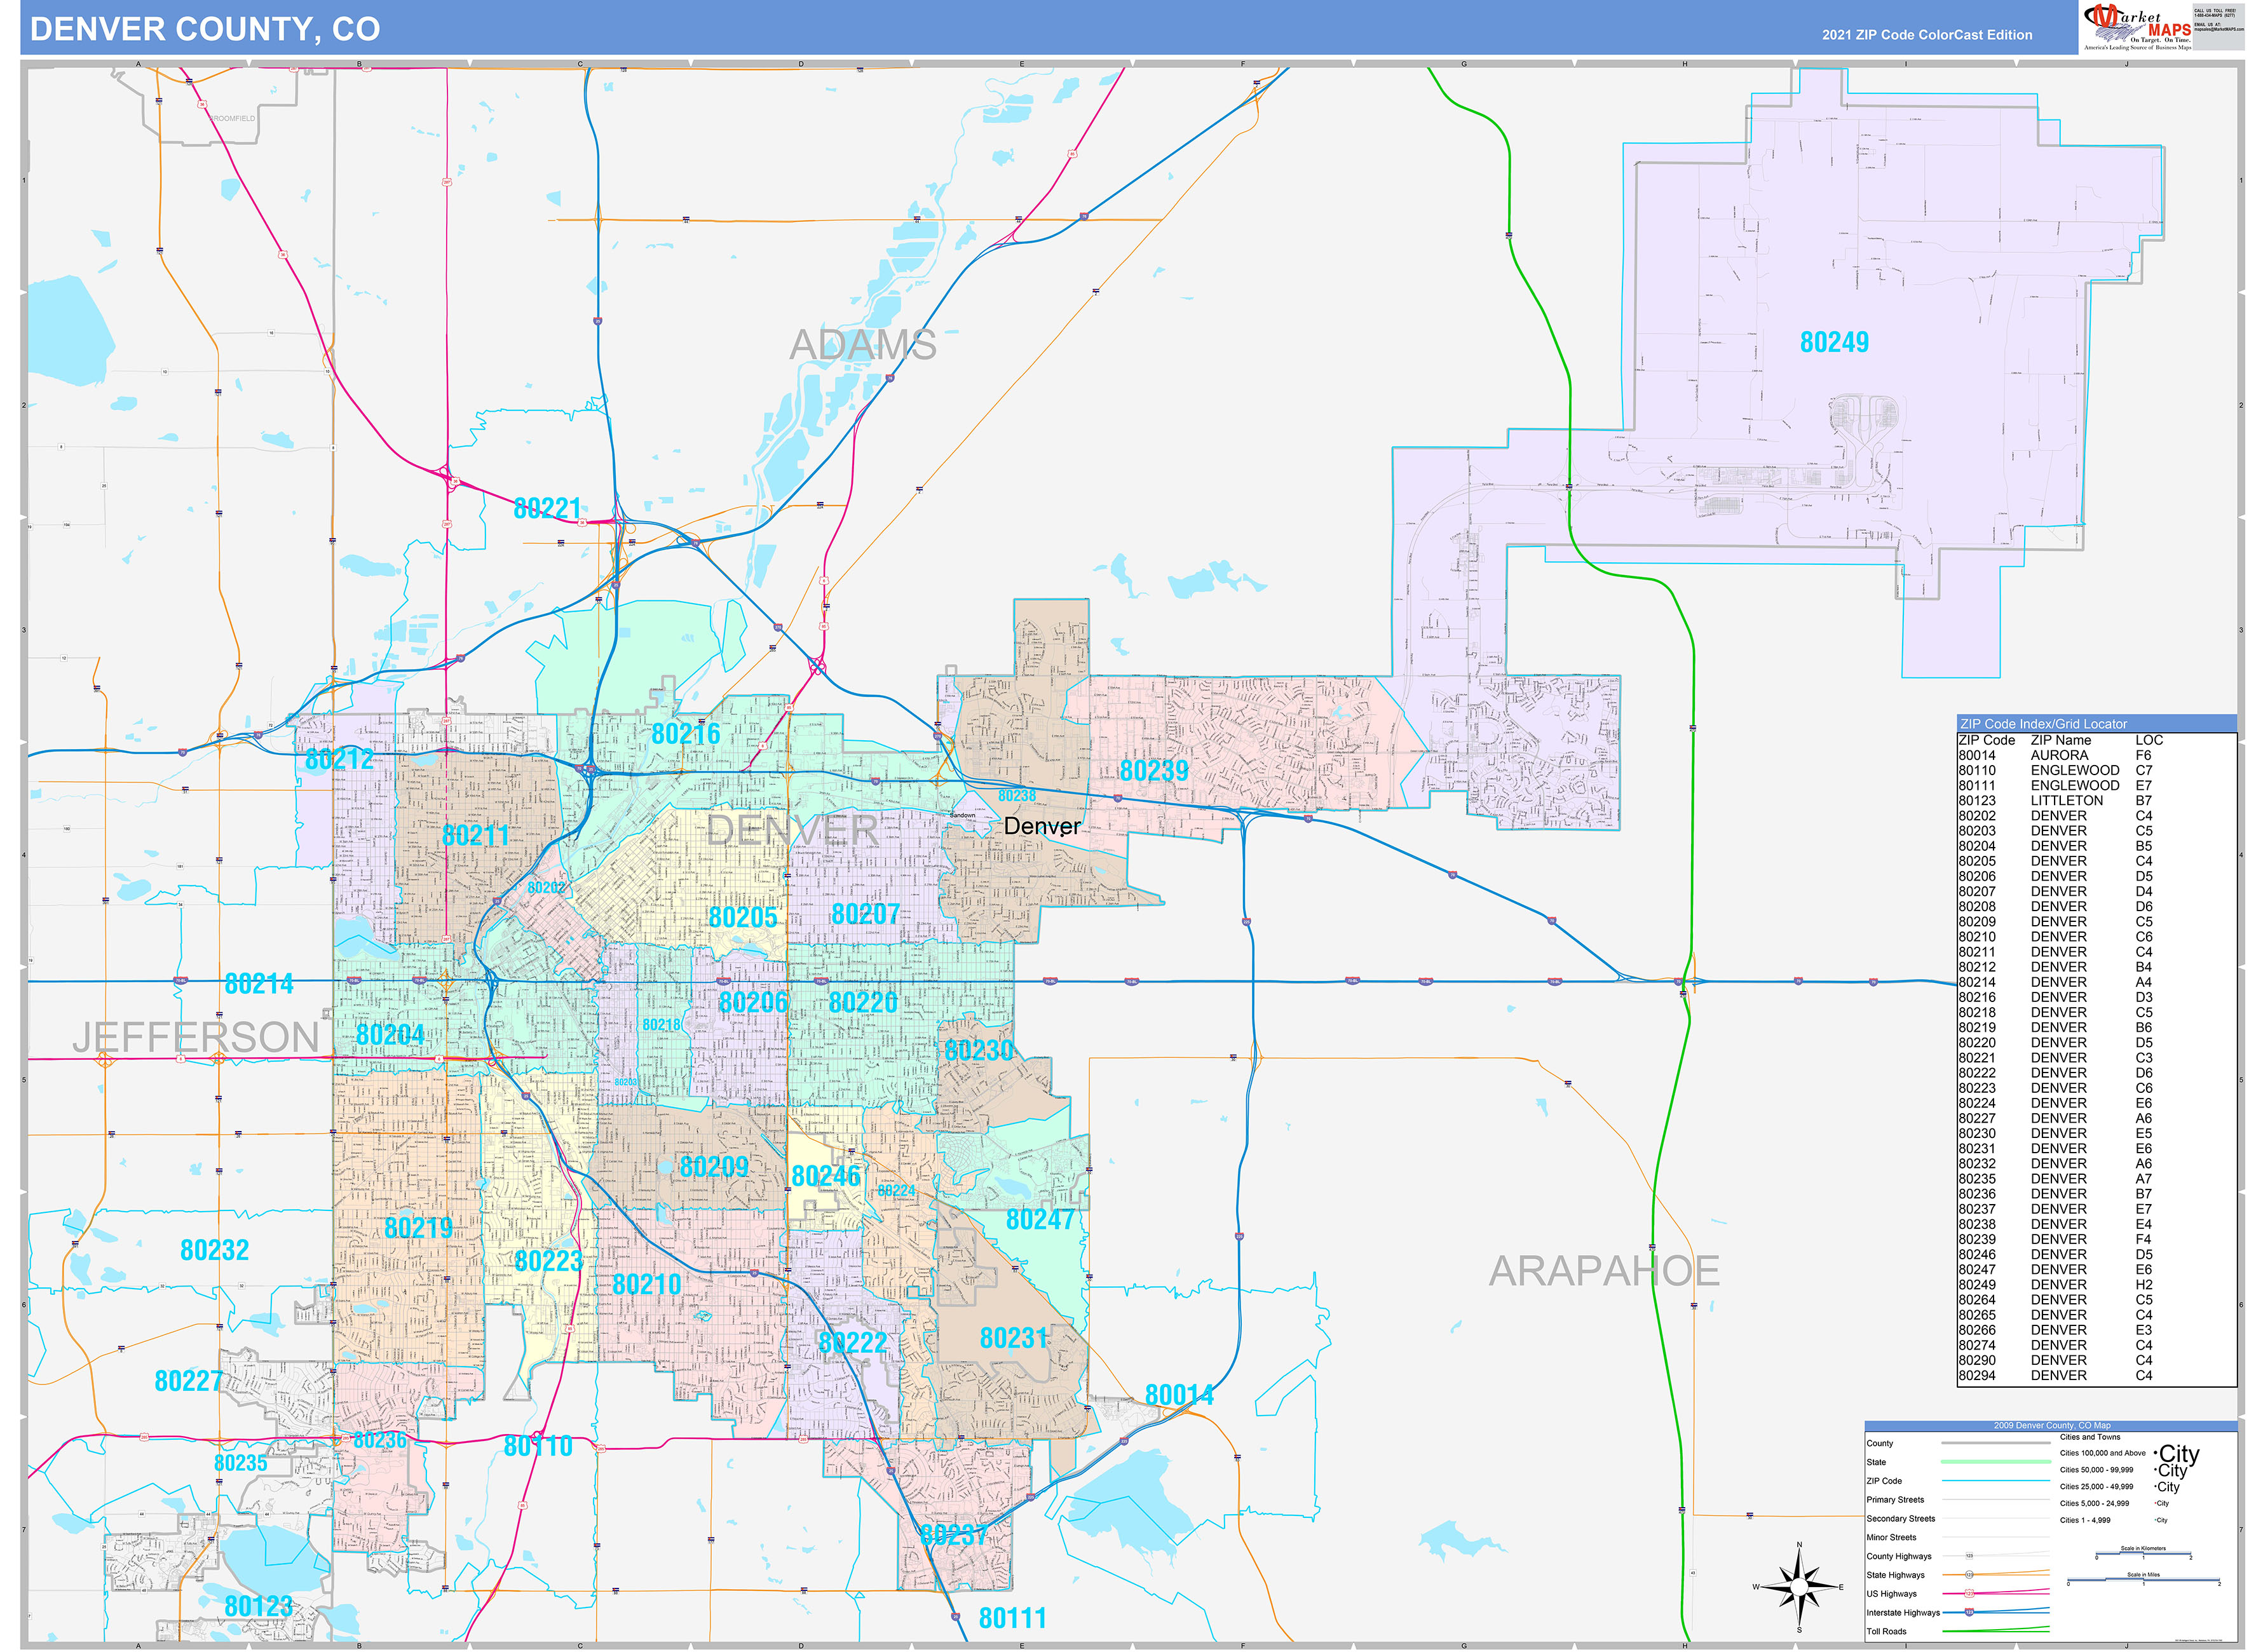The image size is (2256, 1652).
Task: Click the DENVER COUNTY, CO title
Action: pyautogui.click(x=205, y=29)
